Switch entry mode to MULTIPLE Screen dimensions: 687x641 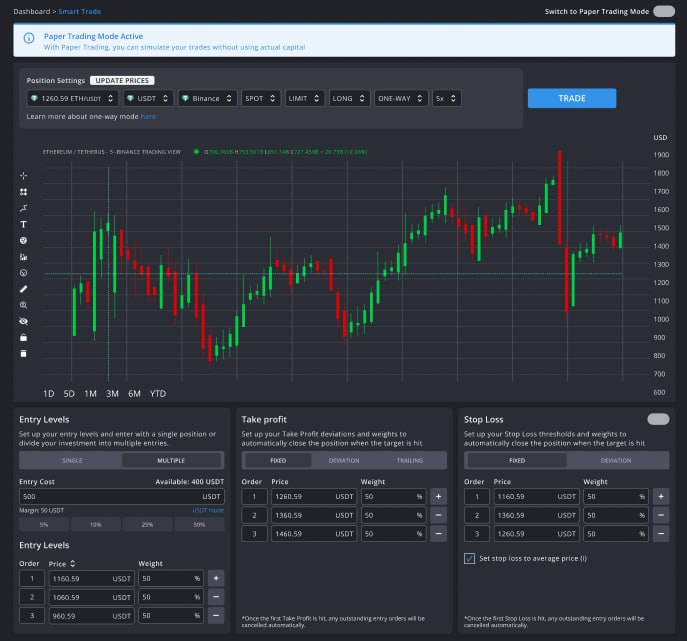tap(171, 460)
